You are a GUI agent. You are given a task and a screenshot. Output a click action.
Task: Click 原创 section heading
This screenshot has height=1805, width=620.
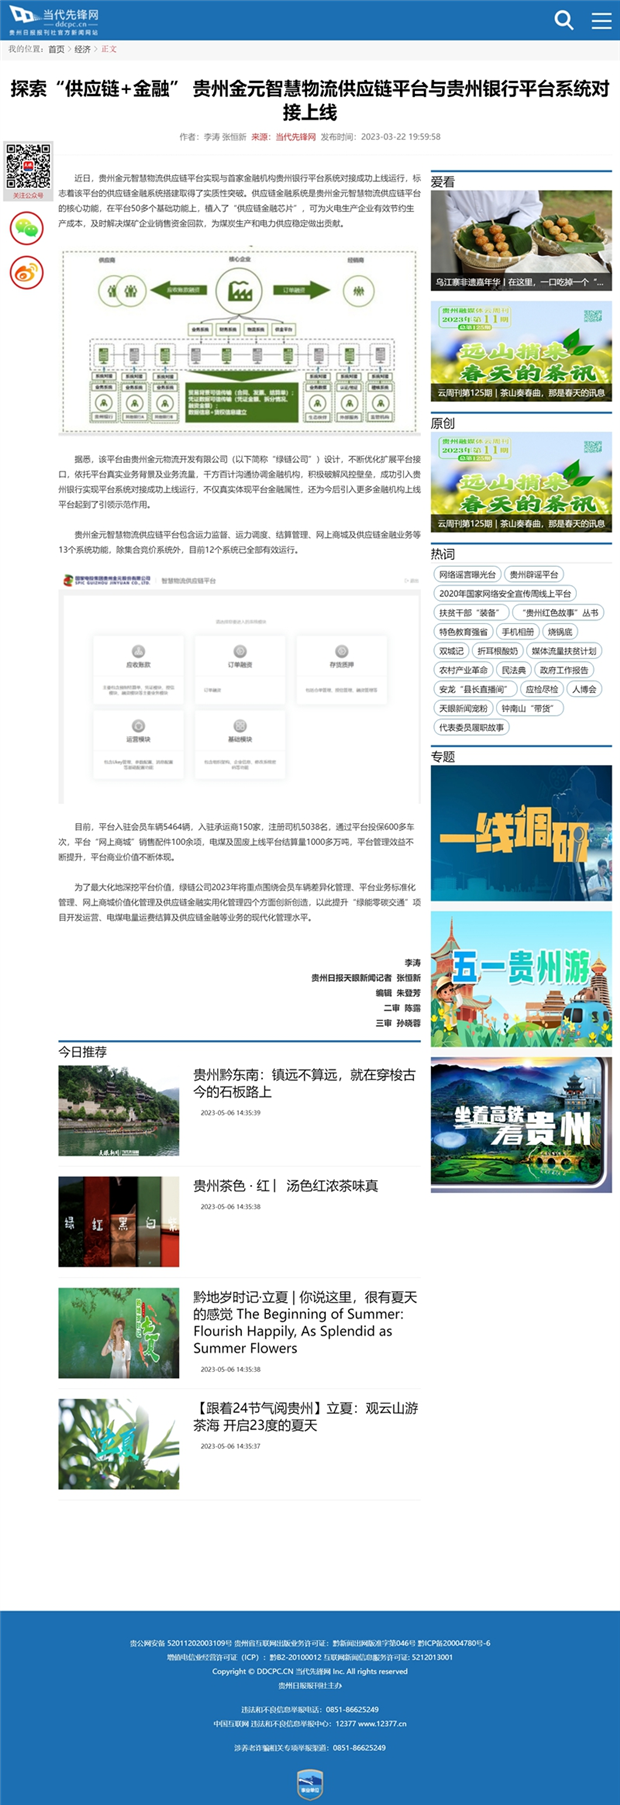coord(443,423)
